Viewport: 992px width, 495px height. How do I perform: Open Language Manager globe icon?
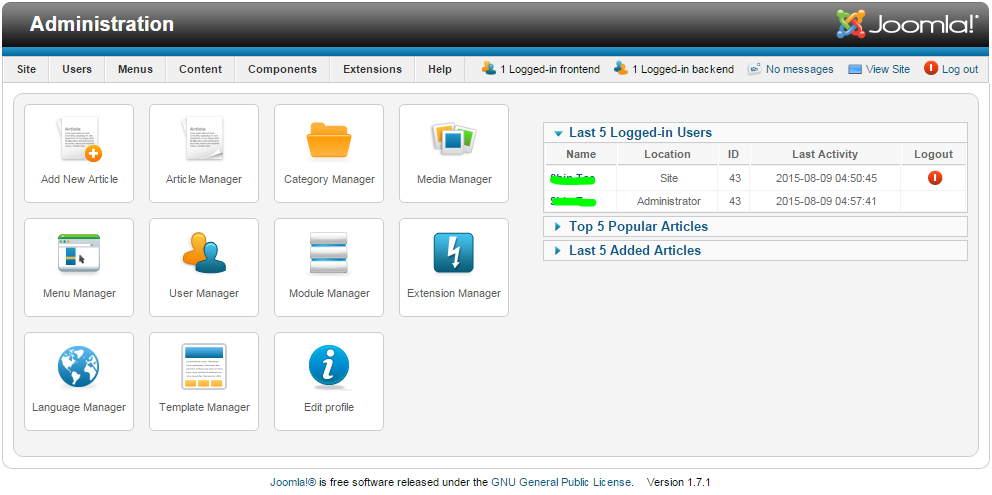[x=79, y=367]
